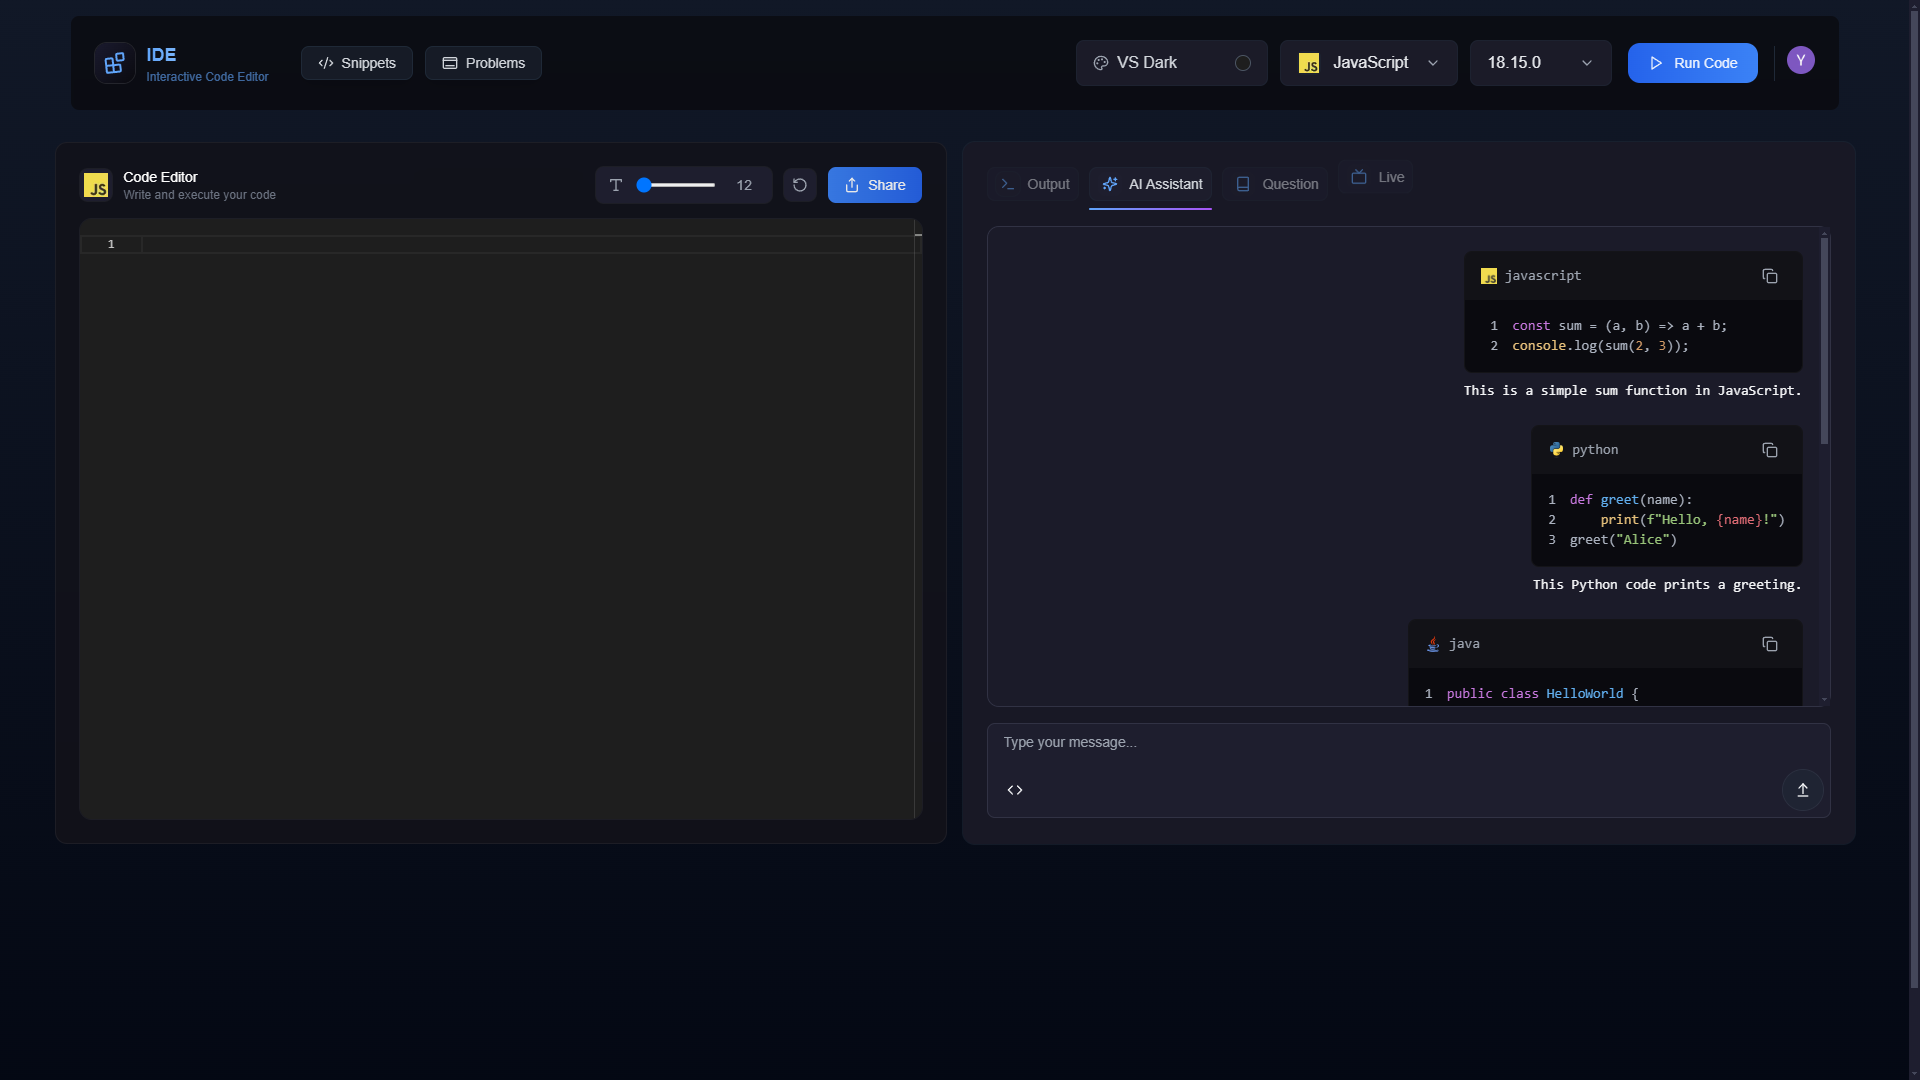Switch to the Question tab
Screen dimensions: 1920x1080
[1276, 184]
